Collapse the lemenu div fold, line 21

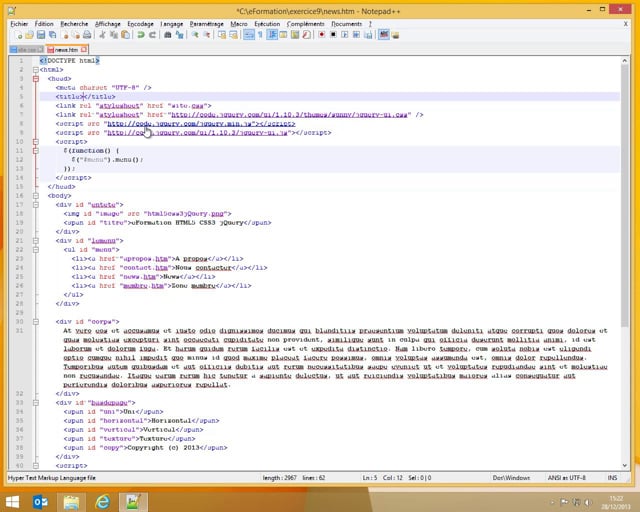point(36,240)
